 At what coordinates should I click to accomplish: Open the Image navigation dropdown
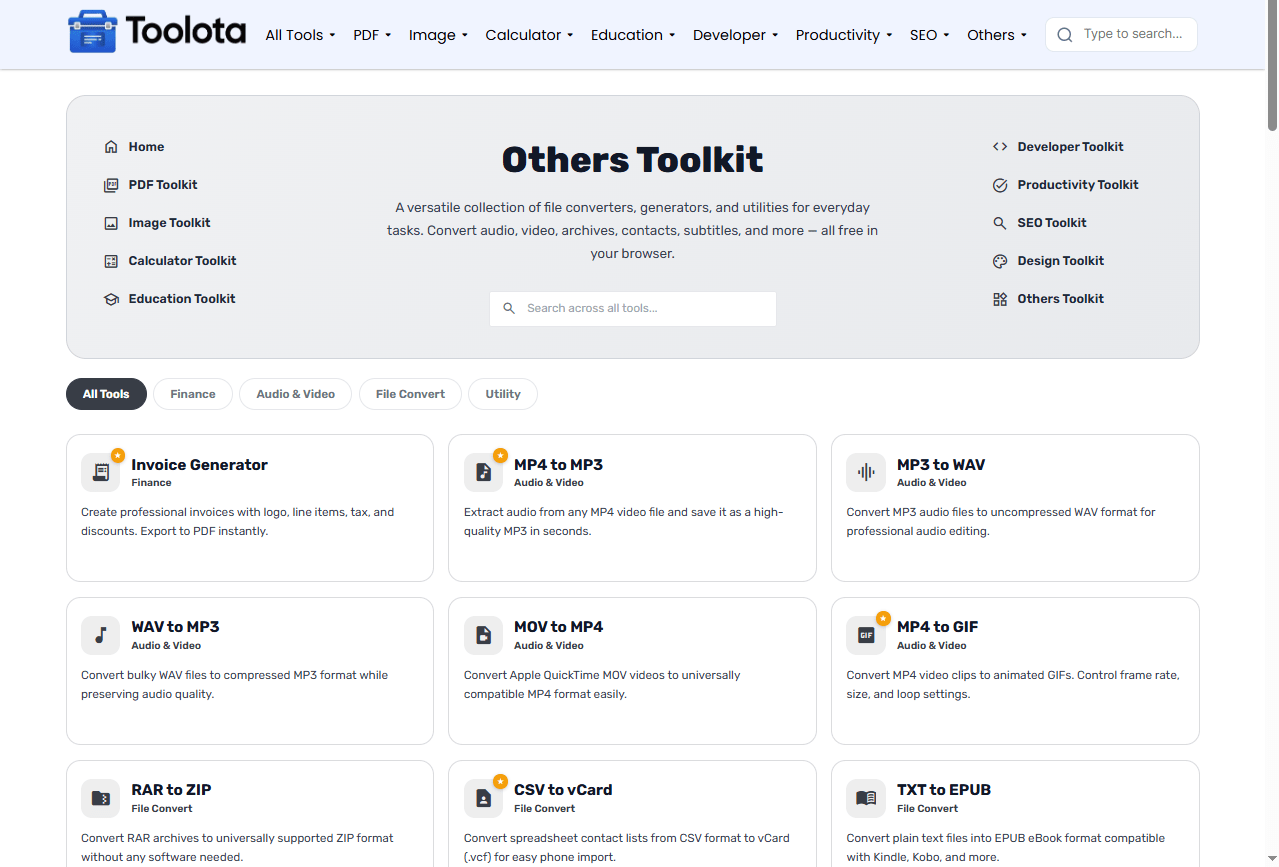(x=438, y=35)
